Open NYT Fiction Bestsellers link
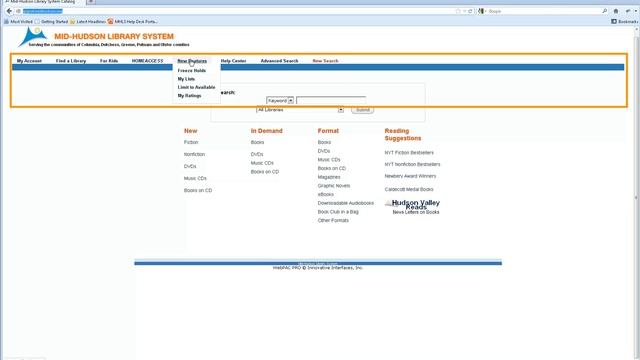This screenshot has height=360, width=640. 409,153
